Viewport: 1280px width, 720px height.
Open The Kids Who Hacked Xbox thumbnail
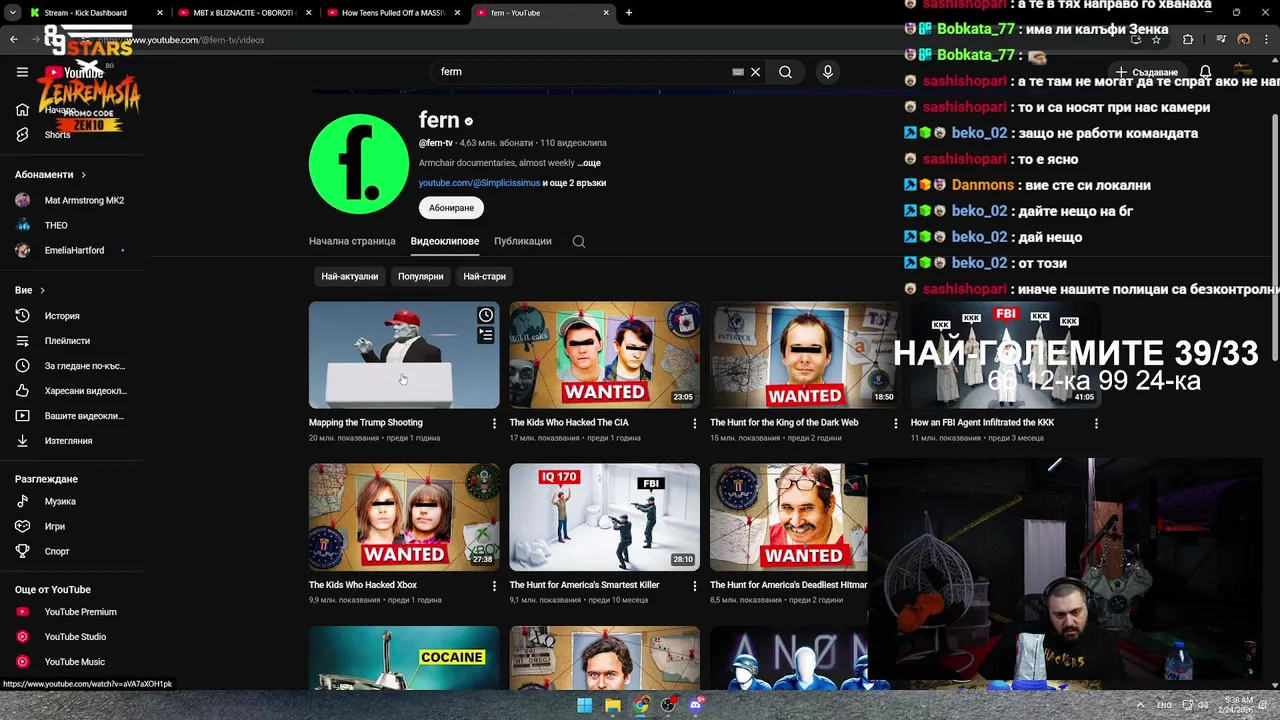[x=404, y=517]
